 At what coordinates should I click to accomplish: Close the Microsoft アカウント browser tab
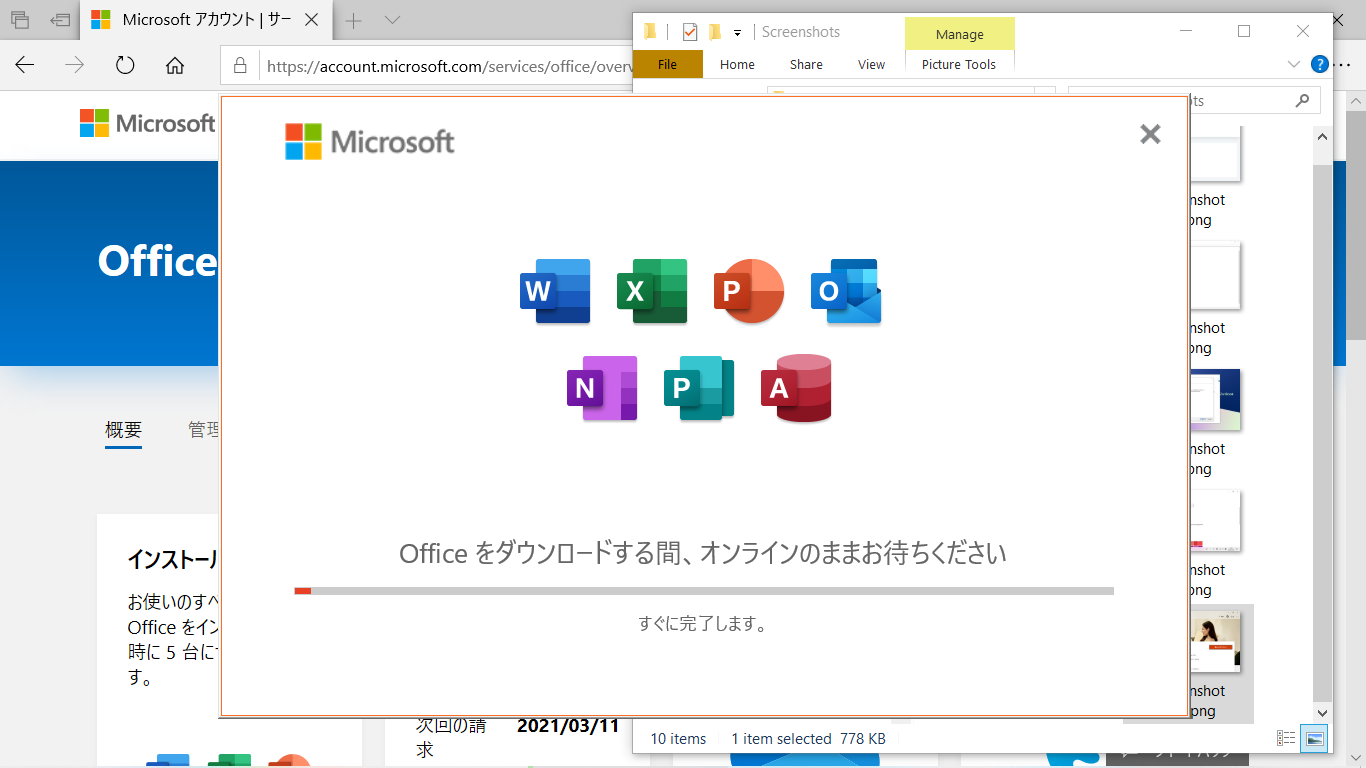(x=312, y=20)
